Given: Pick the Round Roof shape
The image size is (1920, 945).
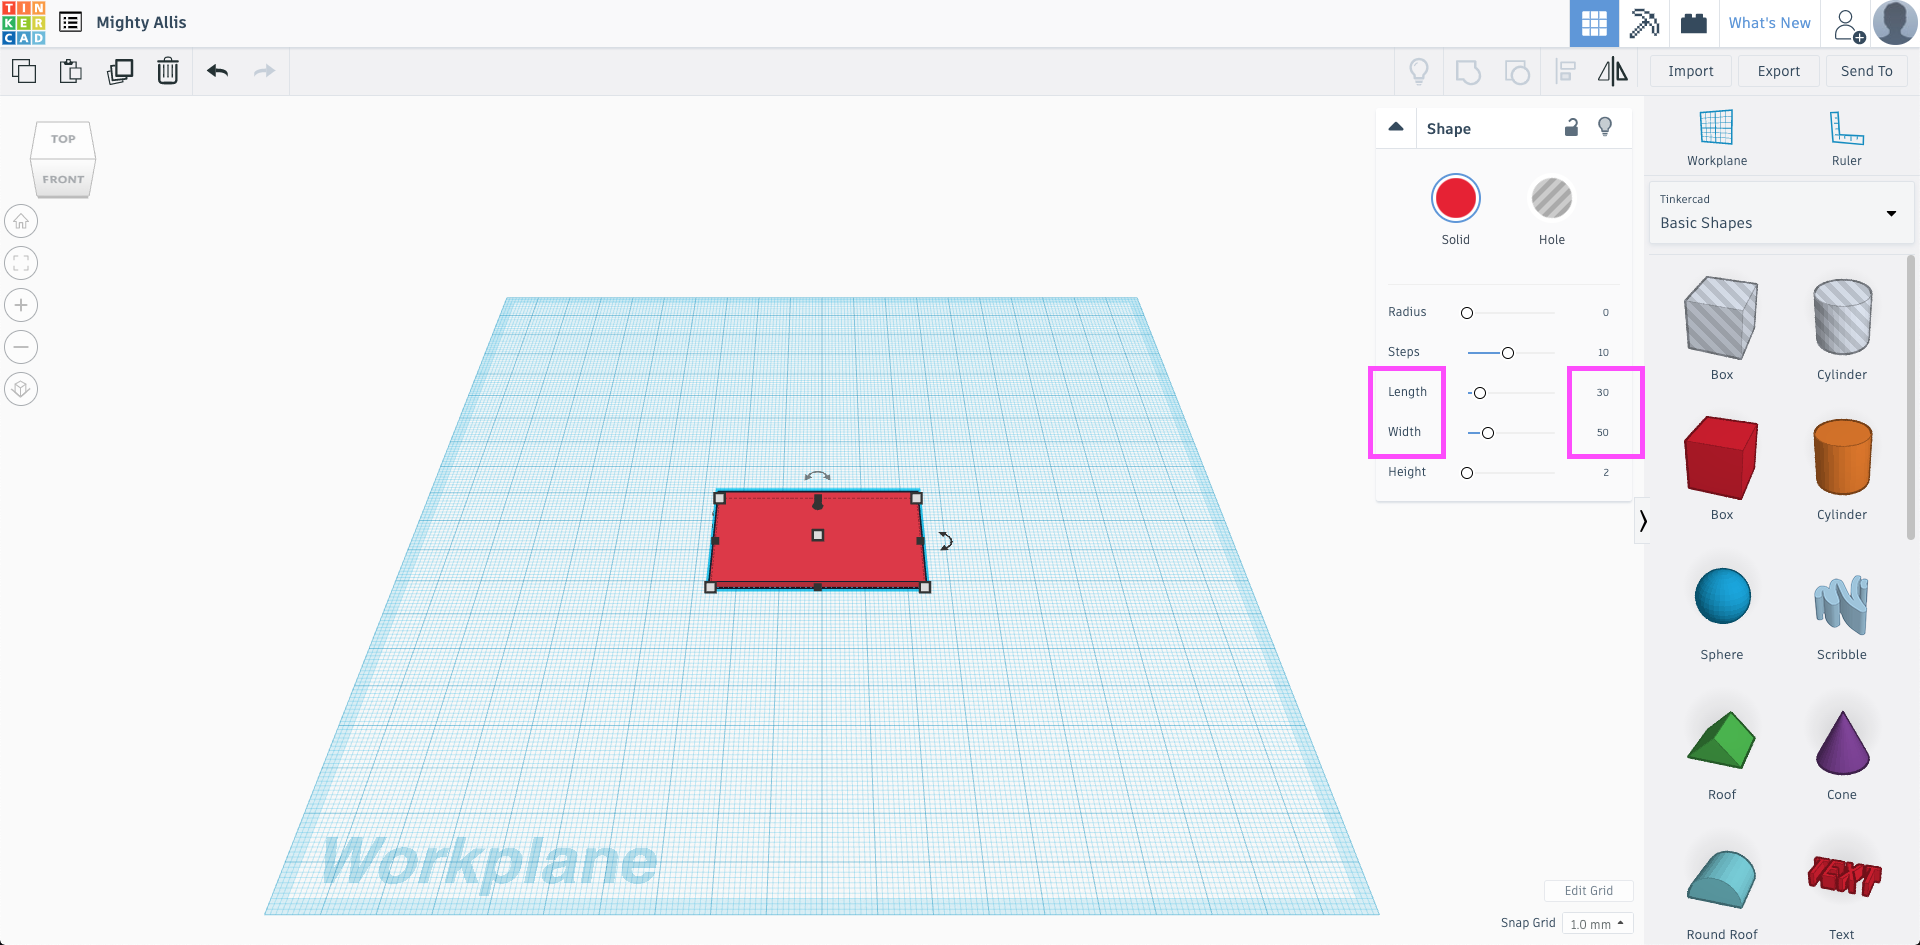Looking at the screenshot, I should [x=1721, y=878].
